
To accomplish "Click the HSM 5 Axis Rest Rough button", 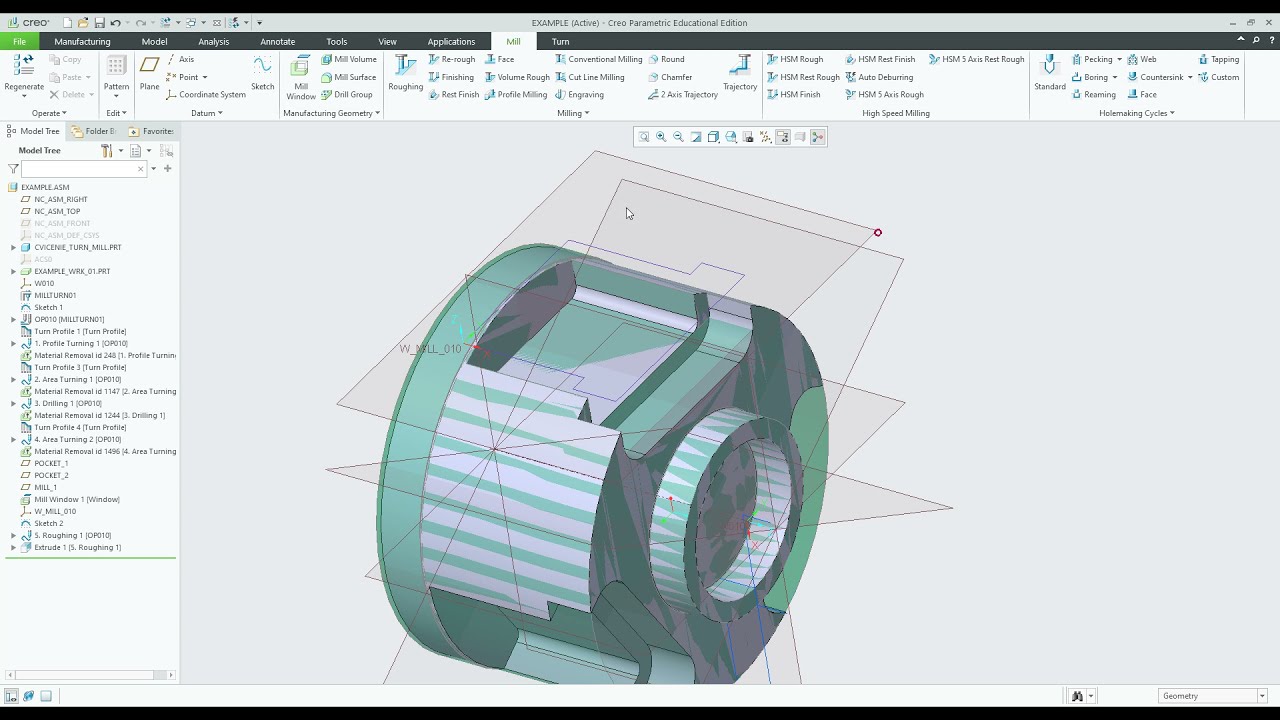I will pyautogui.click(x=976, y=59).
